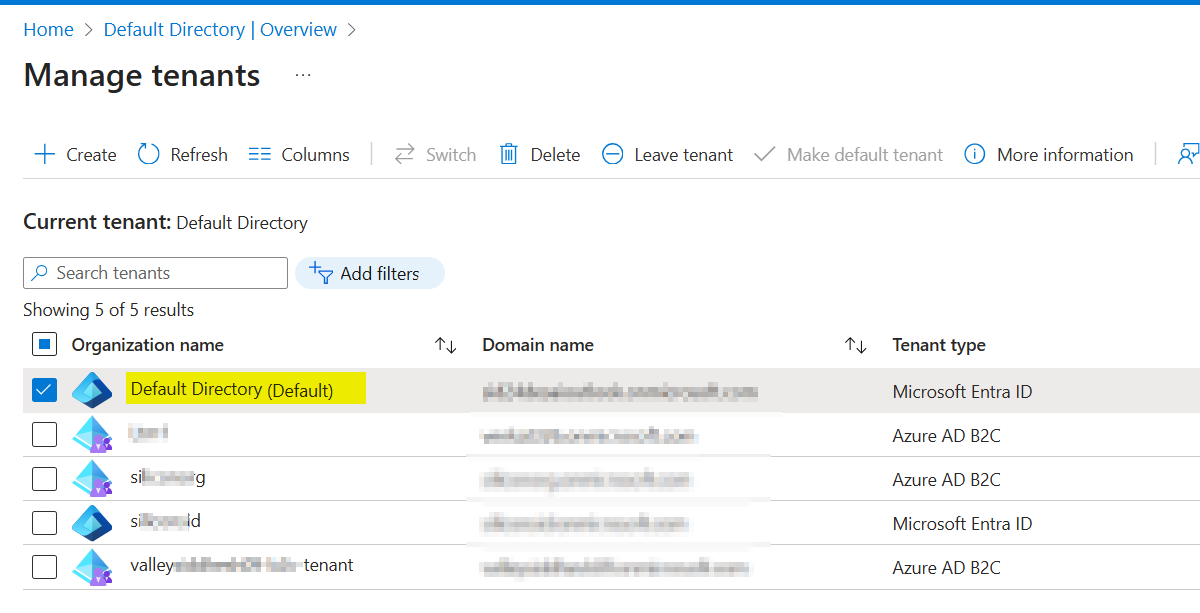Screen dimensions: 1200x613
Task: Click Microsoft Entra ID in the Default Directory row
Action: 962,391
